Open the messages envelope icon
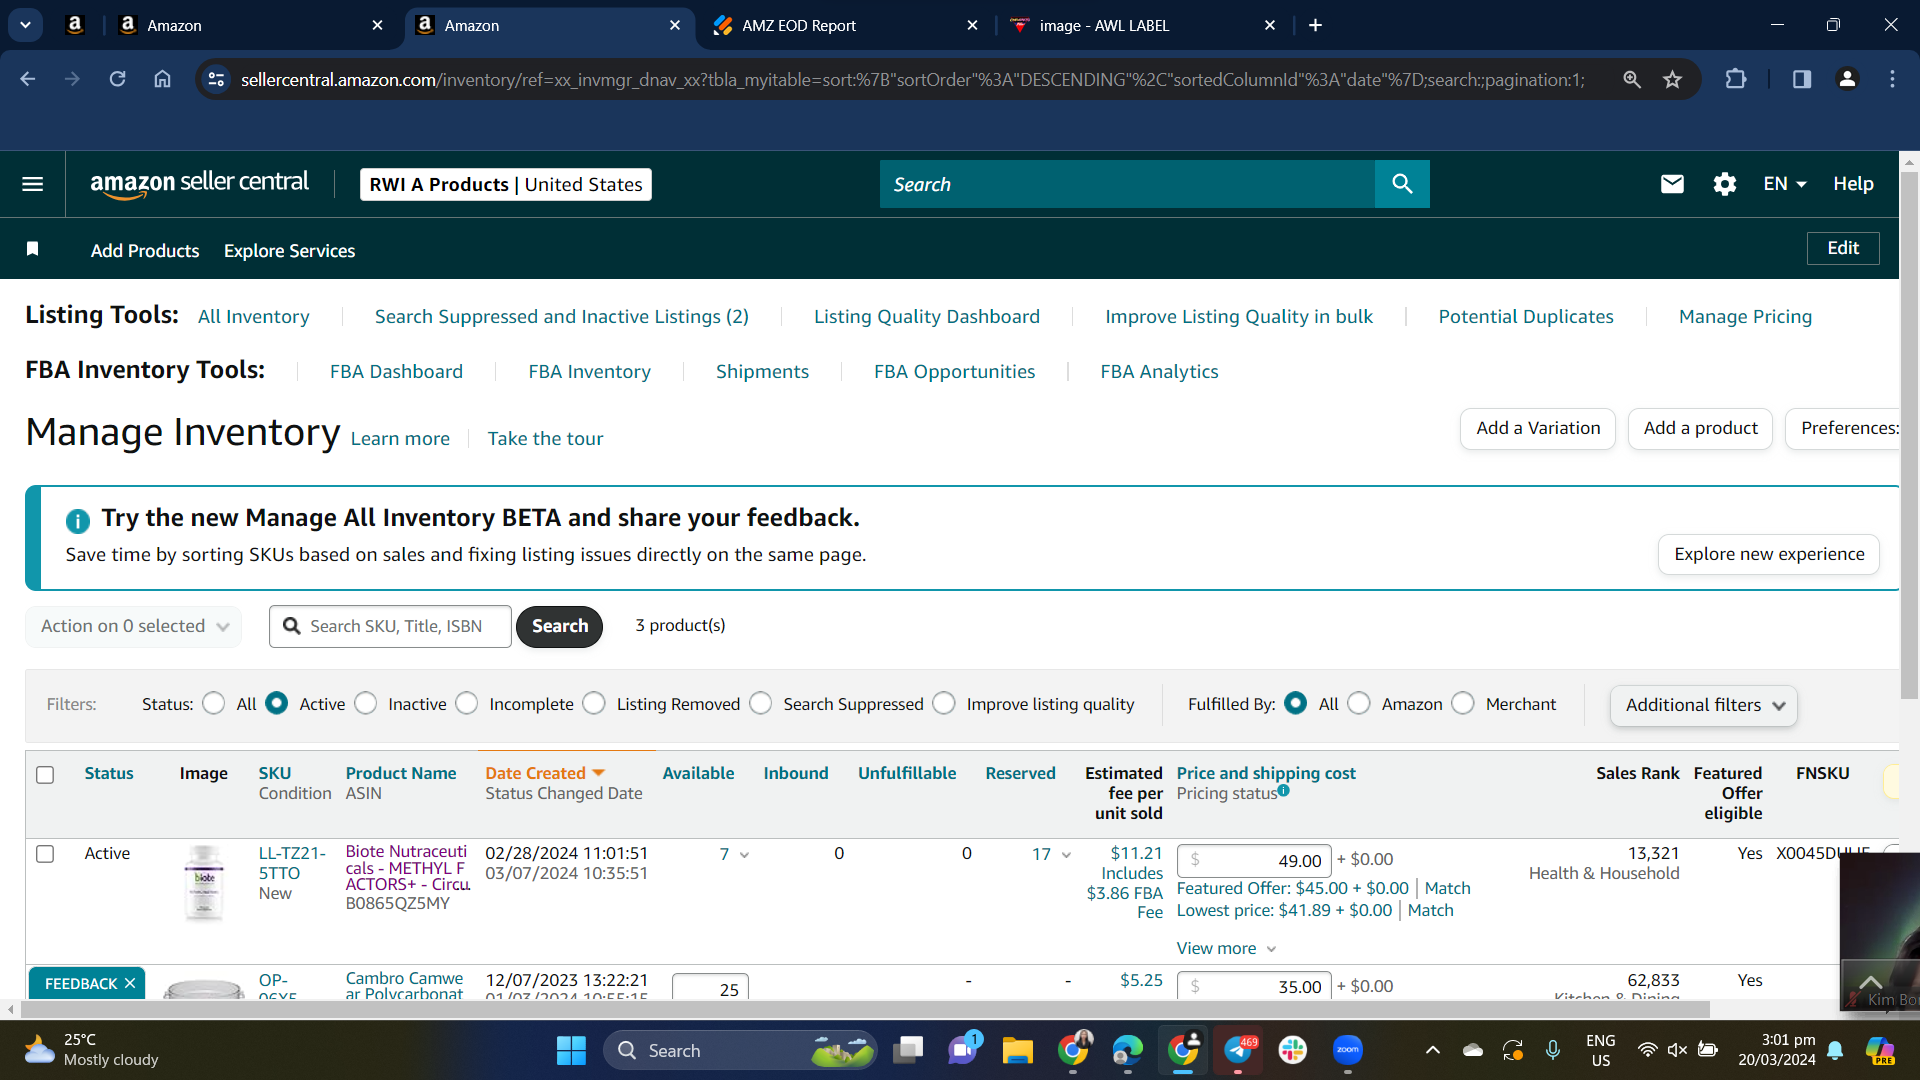This screenshot has width=1920, height=1080. pos(1672,184)
